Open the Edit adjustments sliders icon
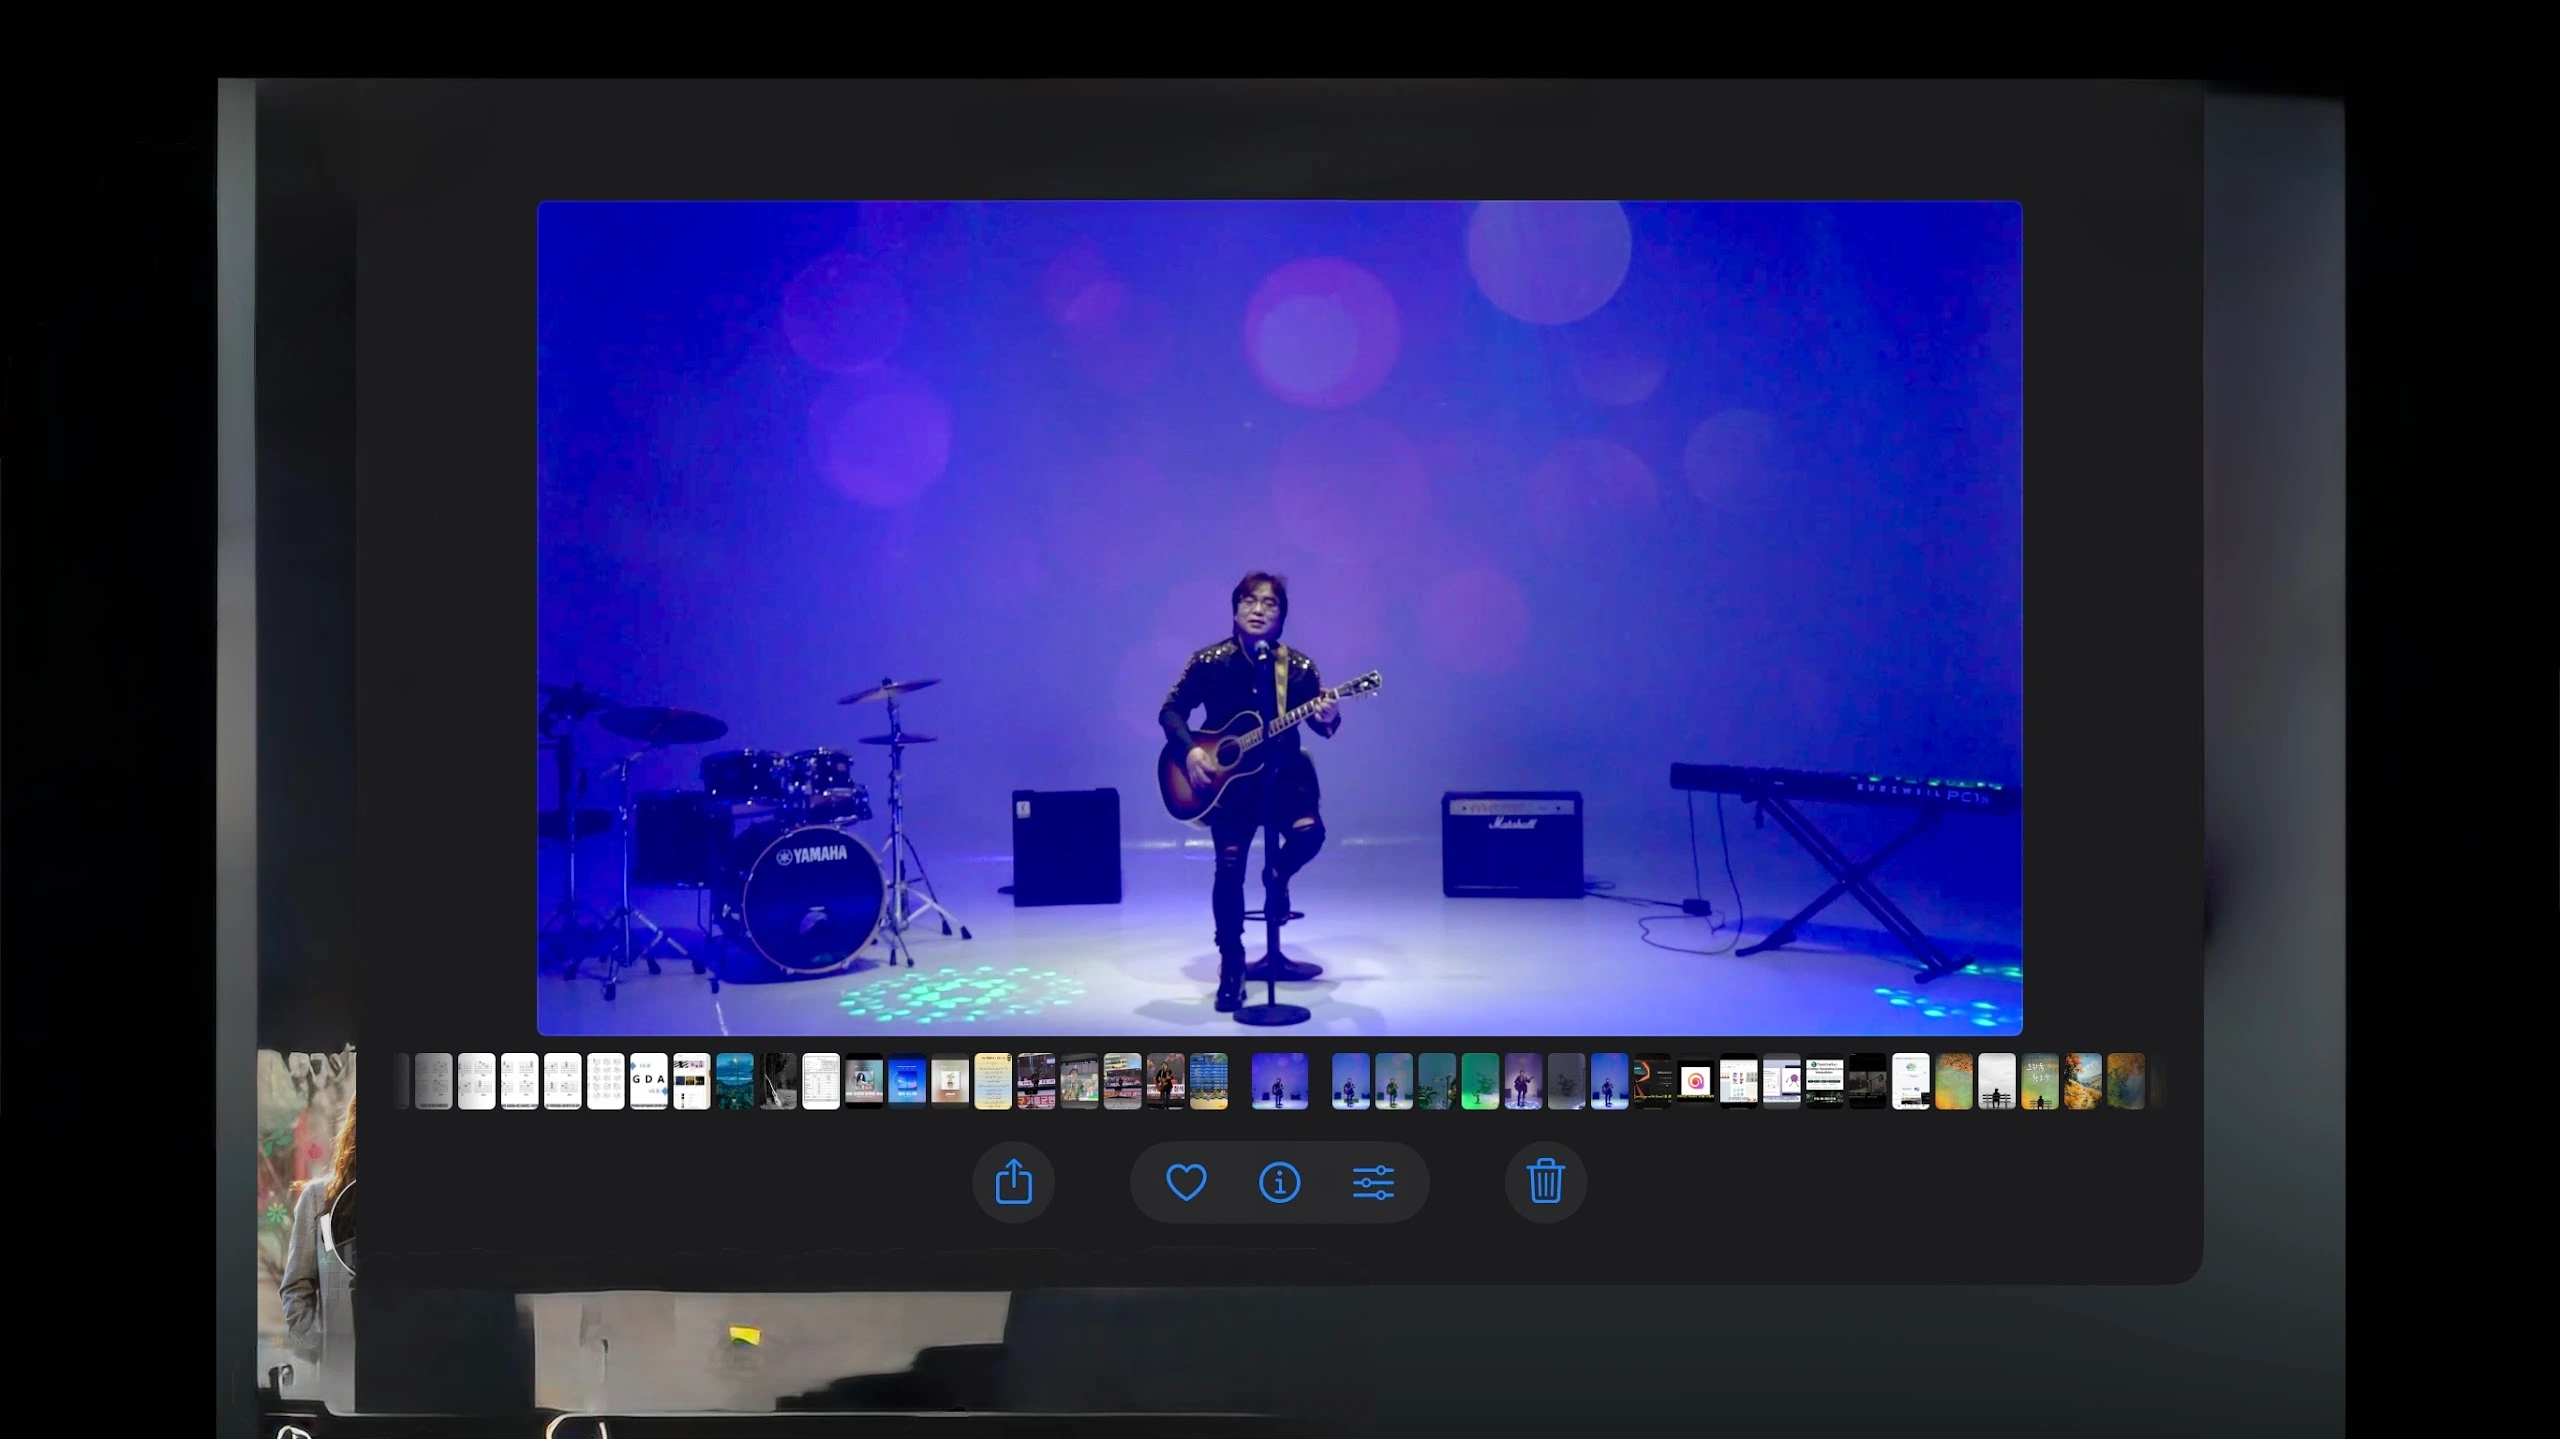The image size is (2560, 1439). click(1373, 1182)
